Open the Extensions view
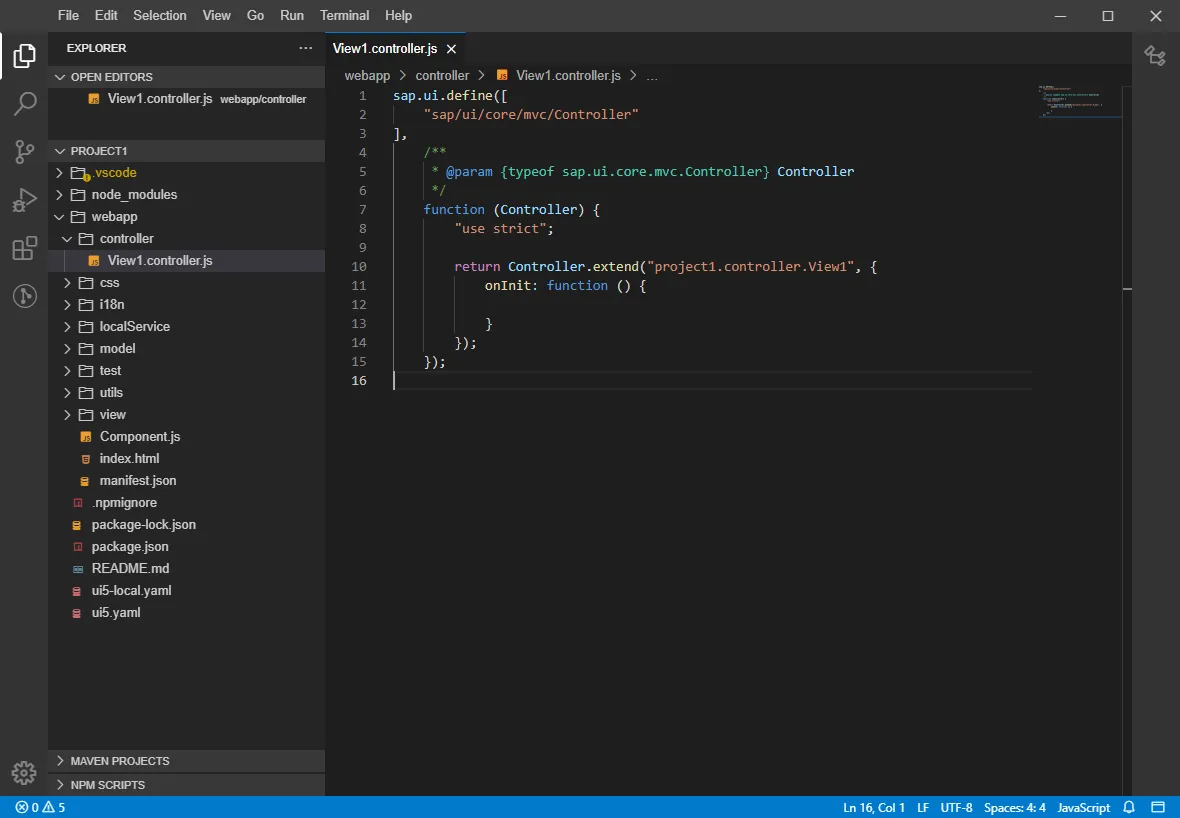This screenshot has height=818, width=1180. point(24,248)
